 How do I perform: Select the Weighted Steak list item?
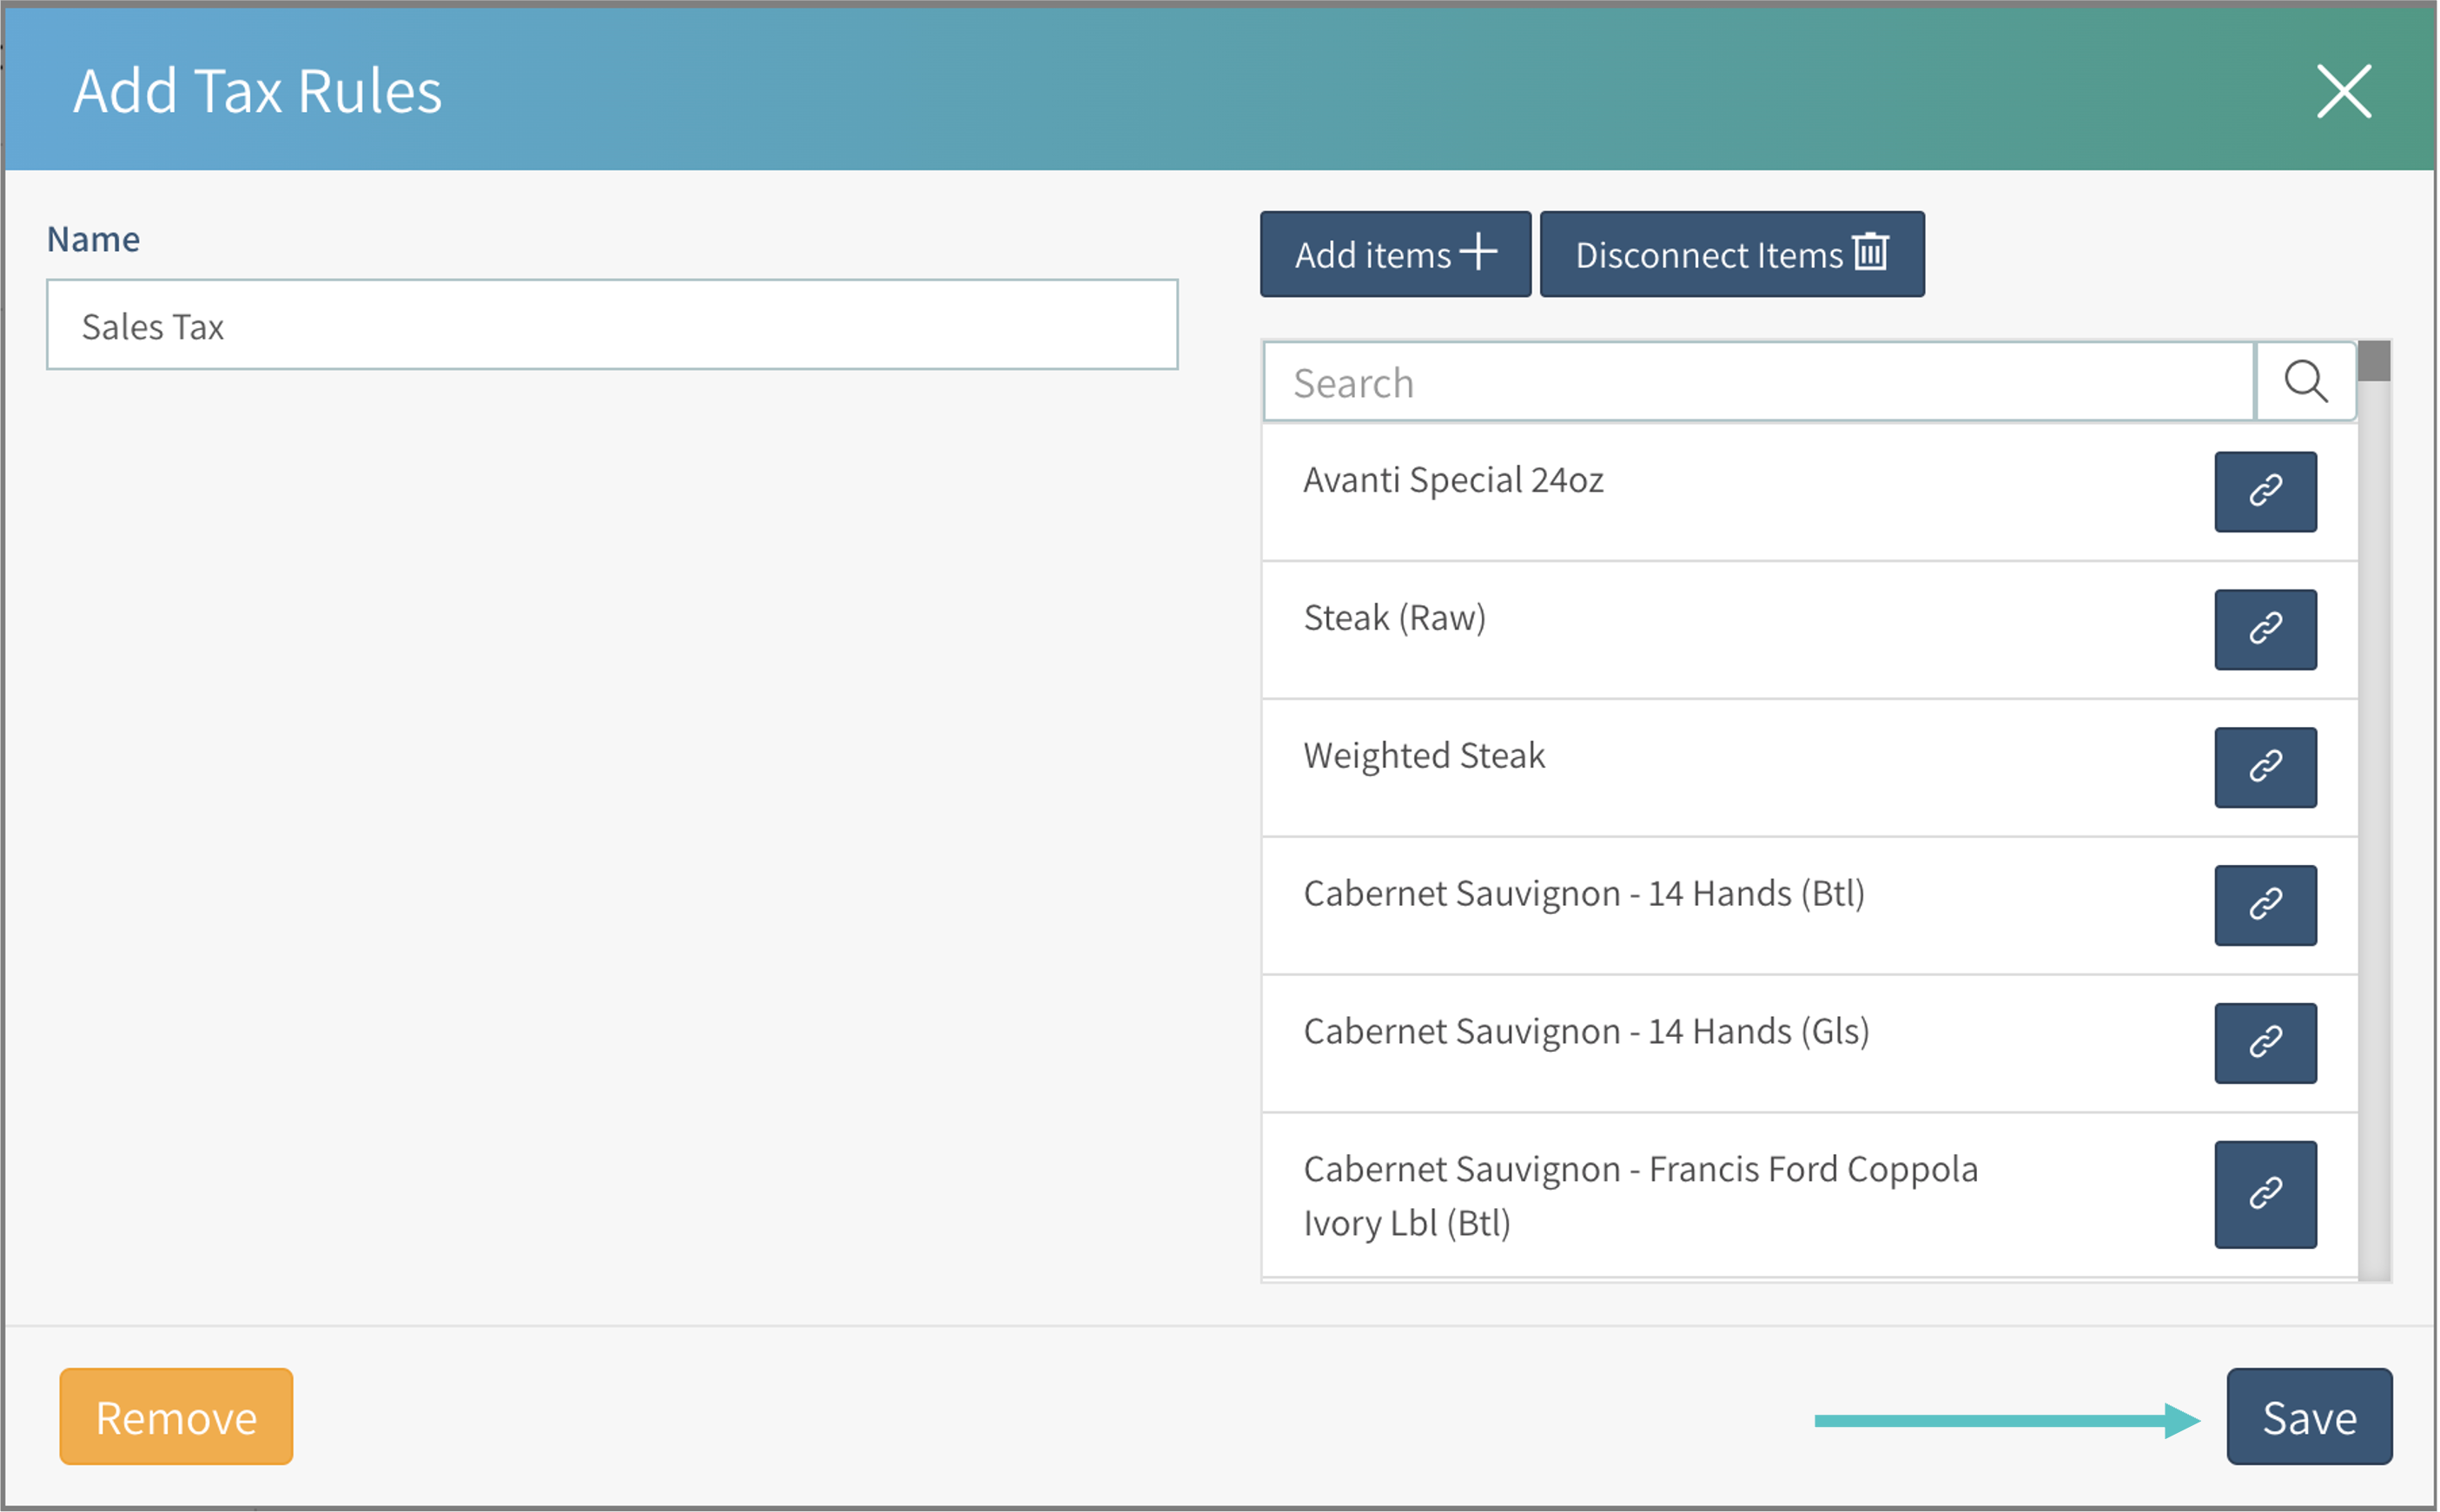click(1423, 757)
